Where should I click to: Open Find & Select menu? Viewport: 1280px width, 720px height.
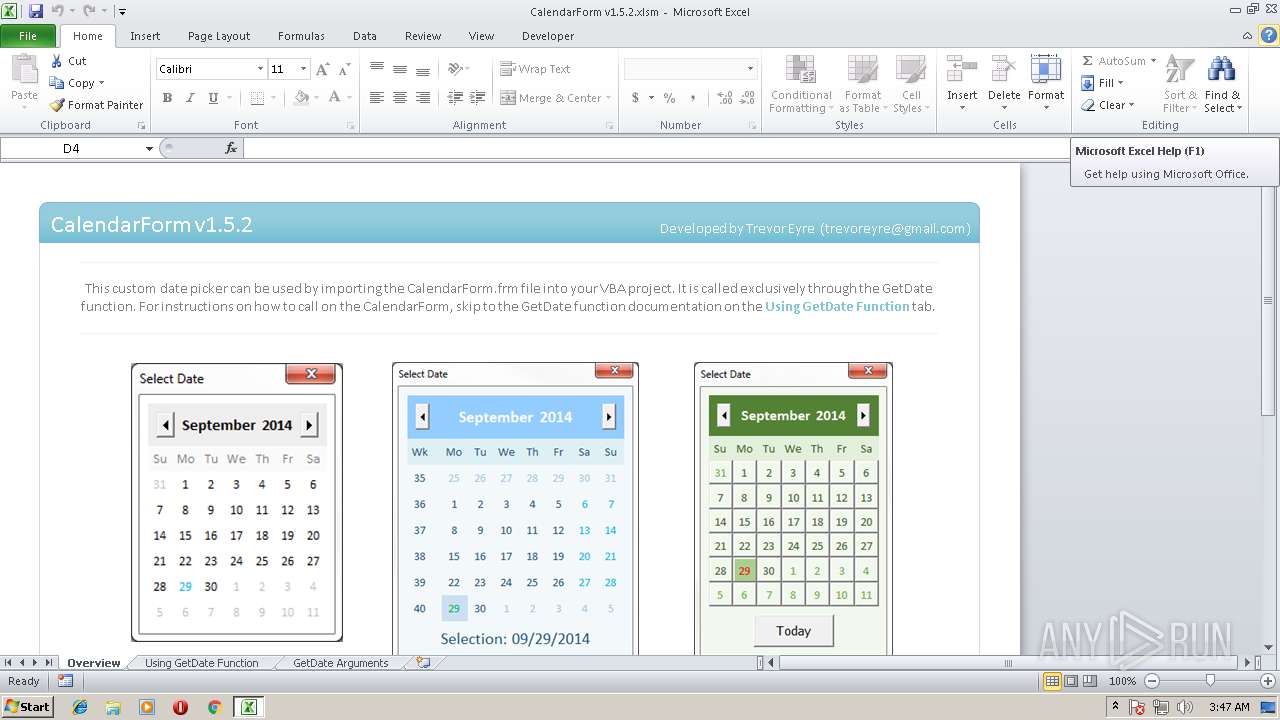pyautogui.click(x=1222, y=84)
